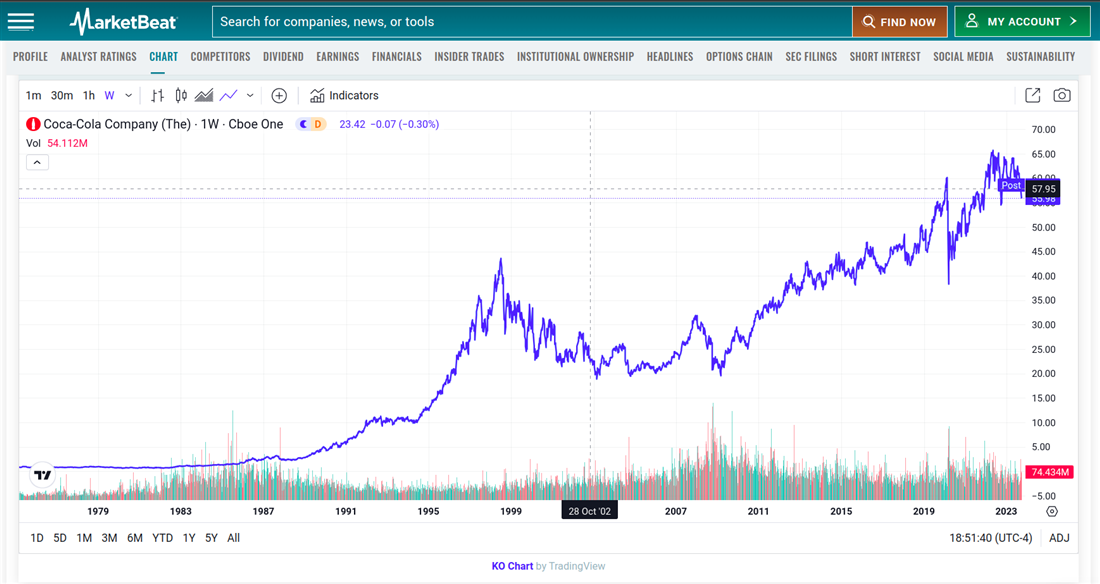Go to MarketBeat home via logo
The image size is (1100, 584).
[x=123, y=22]
